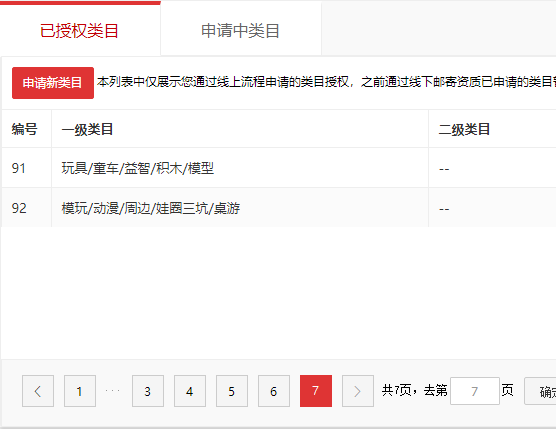556x429 pixels.
Task: Jump to page 4
Action: click(190, 391)
